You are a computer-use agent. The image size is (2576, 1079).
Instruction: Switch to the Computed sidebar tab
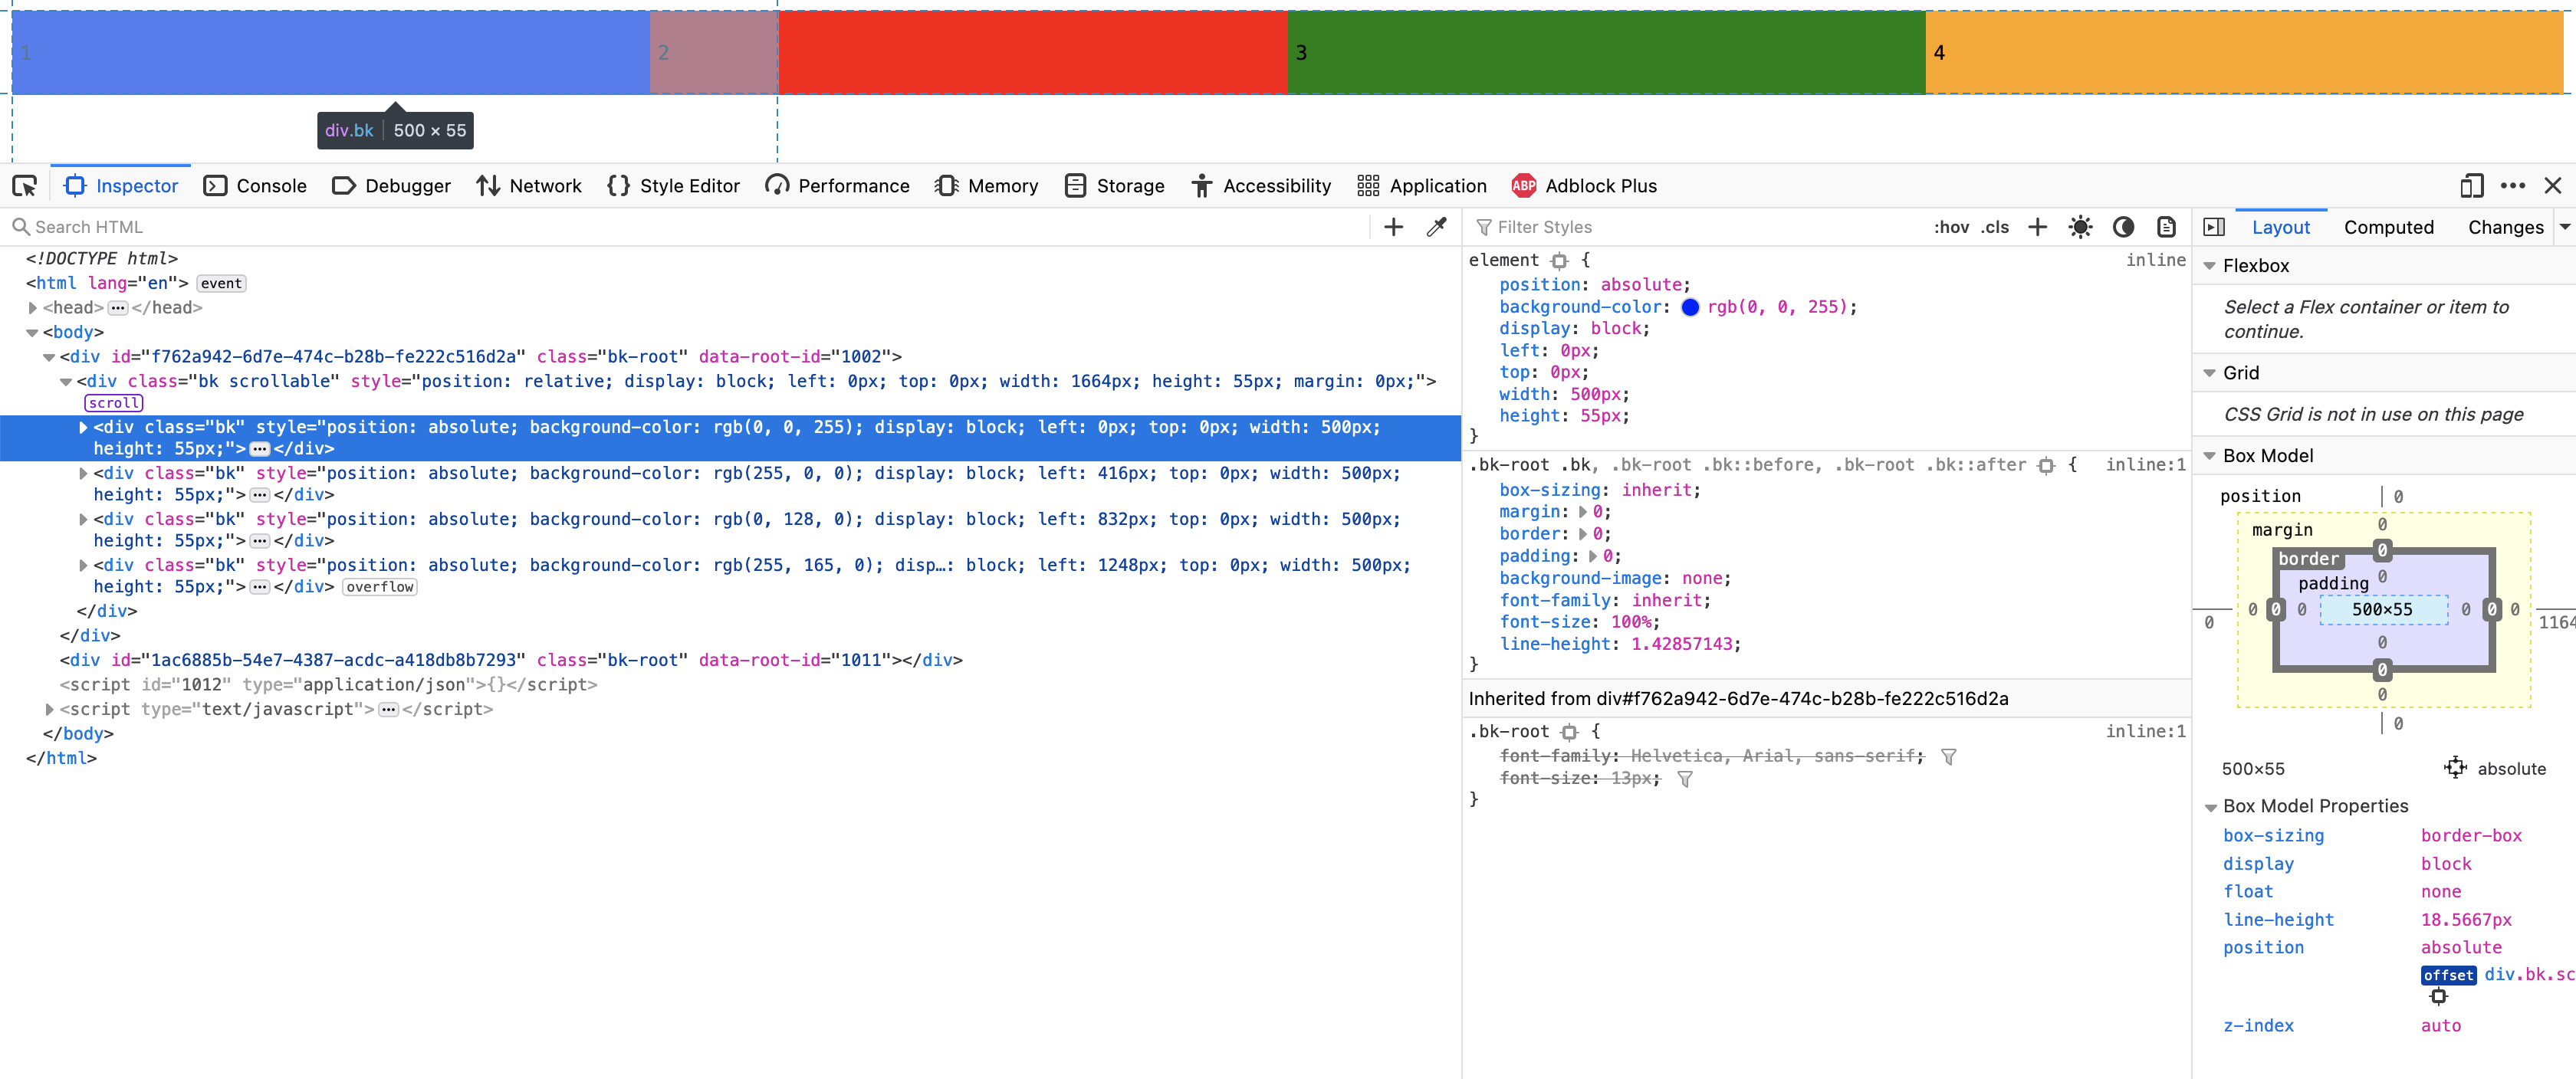click(x=2388, y=227)
